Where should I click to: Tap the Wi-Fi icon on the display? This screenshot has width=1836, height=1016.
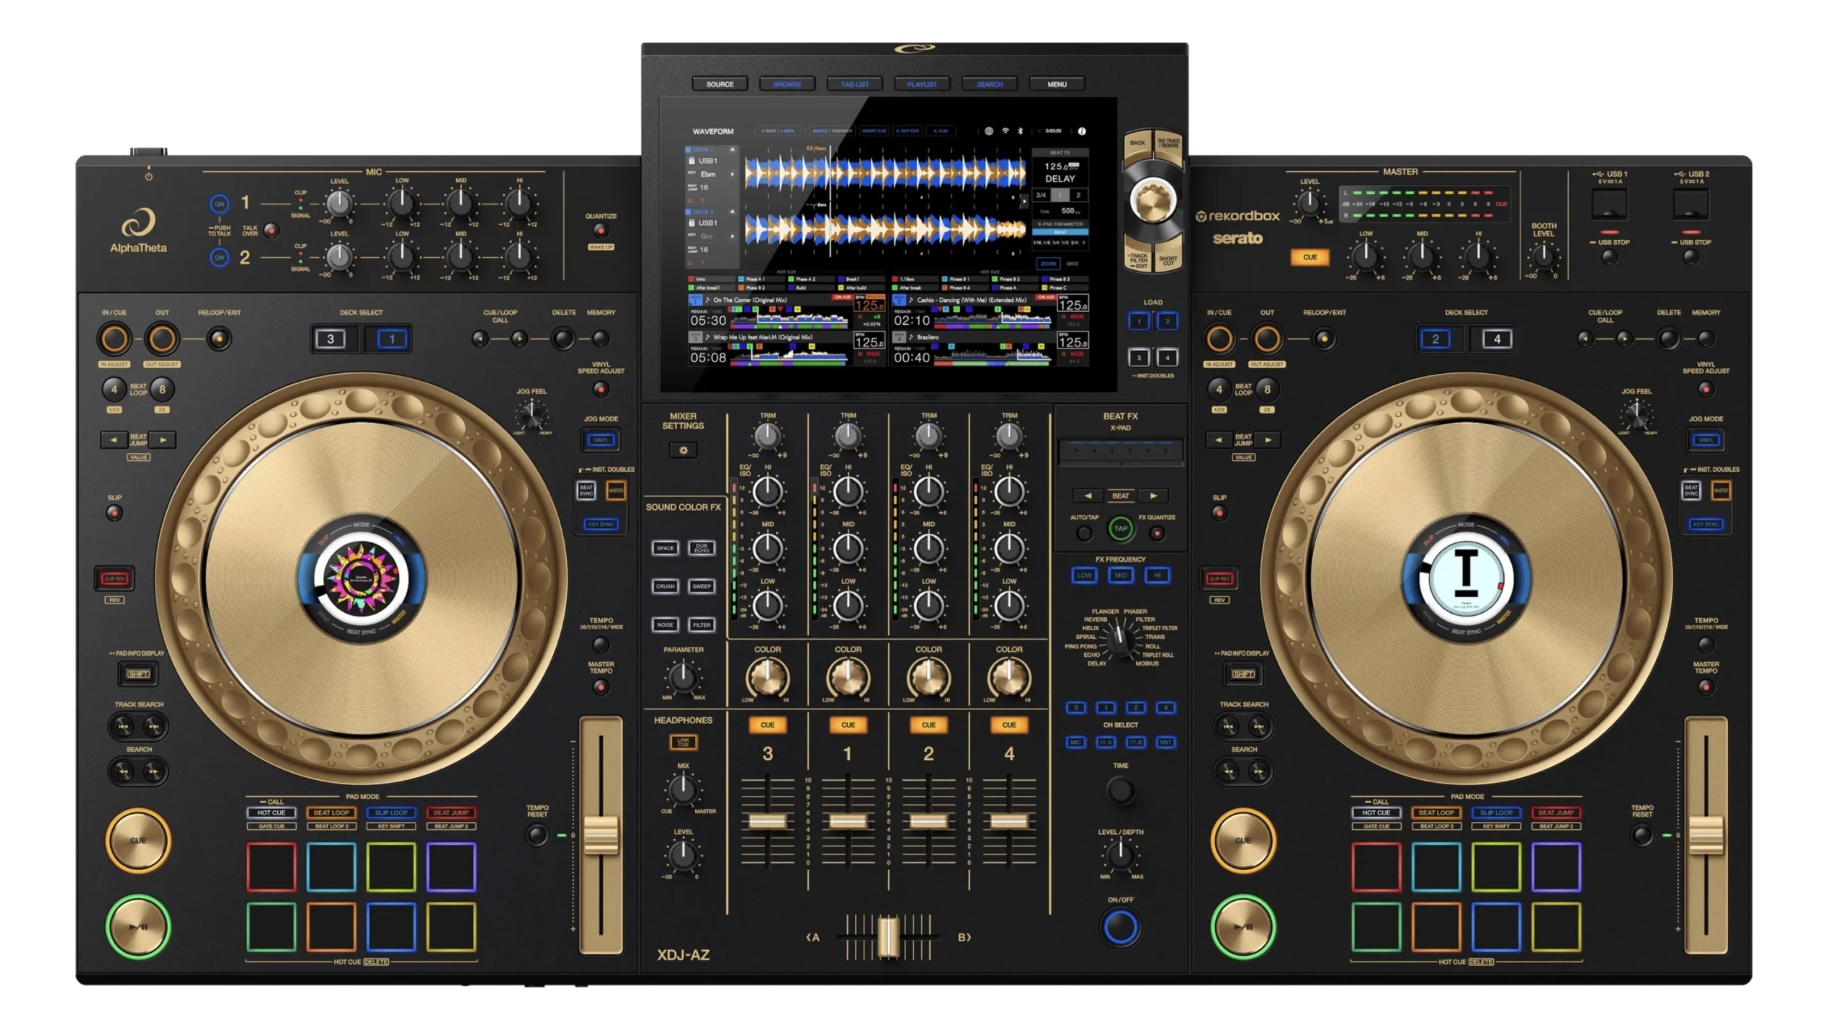[1006, 131]
